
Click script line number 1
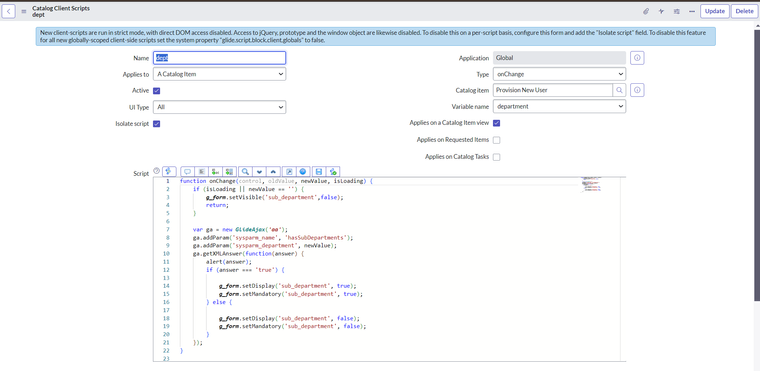click(x=168, y=181)
